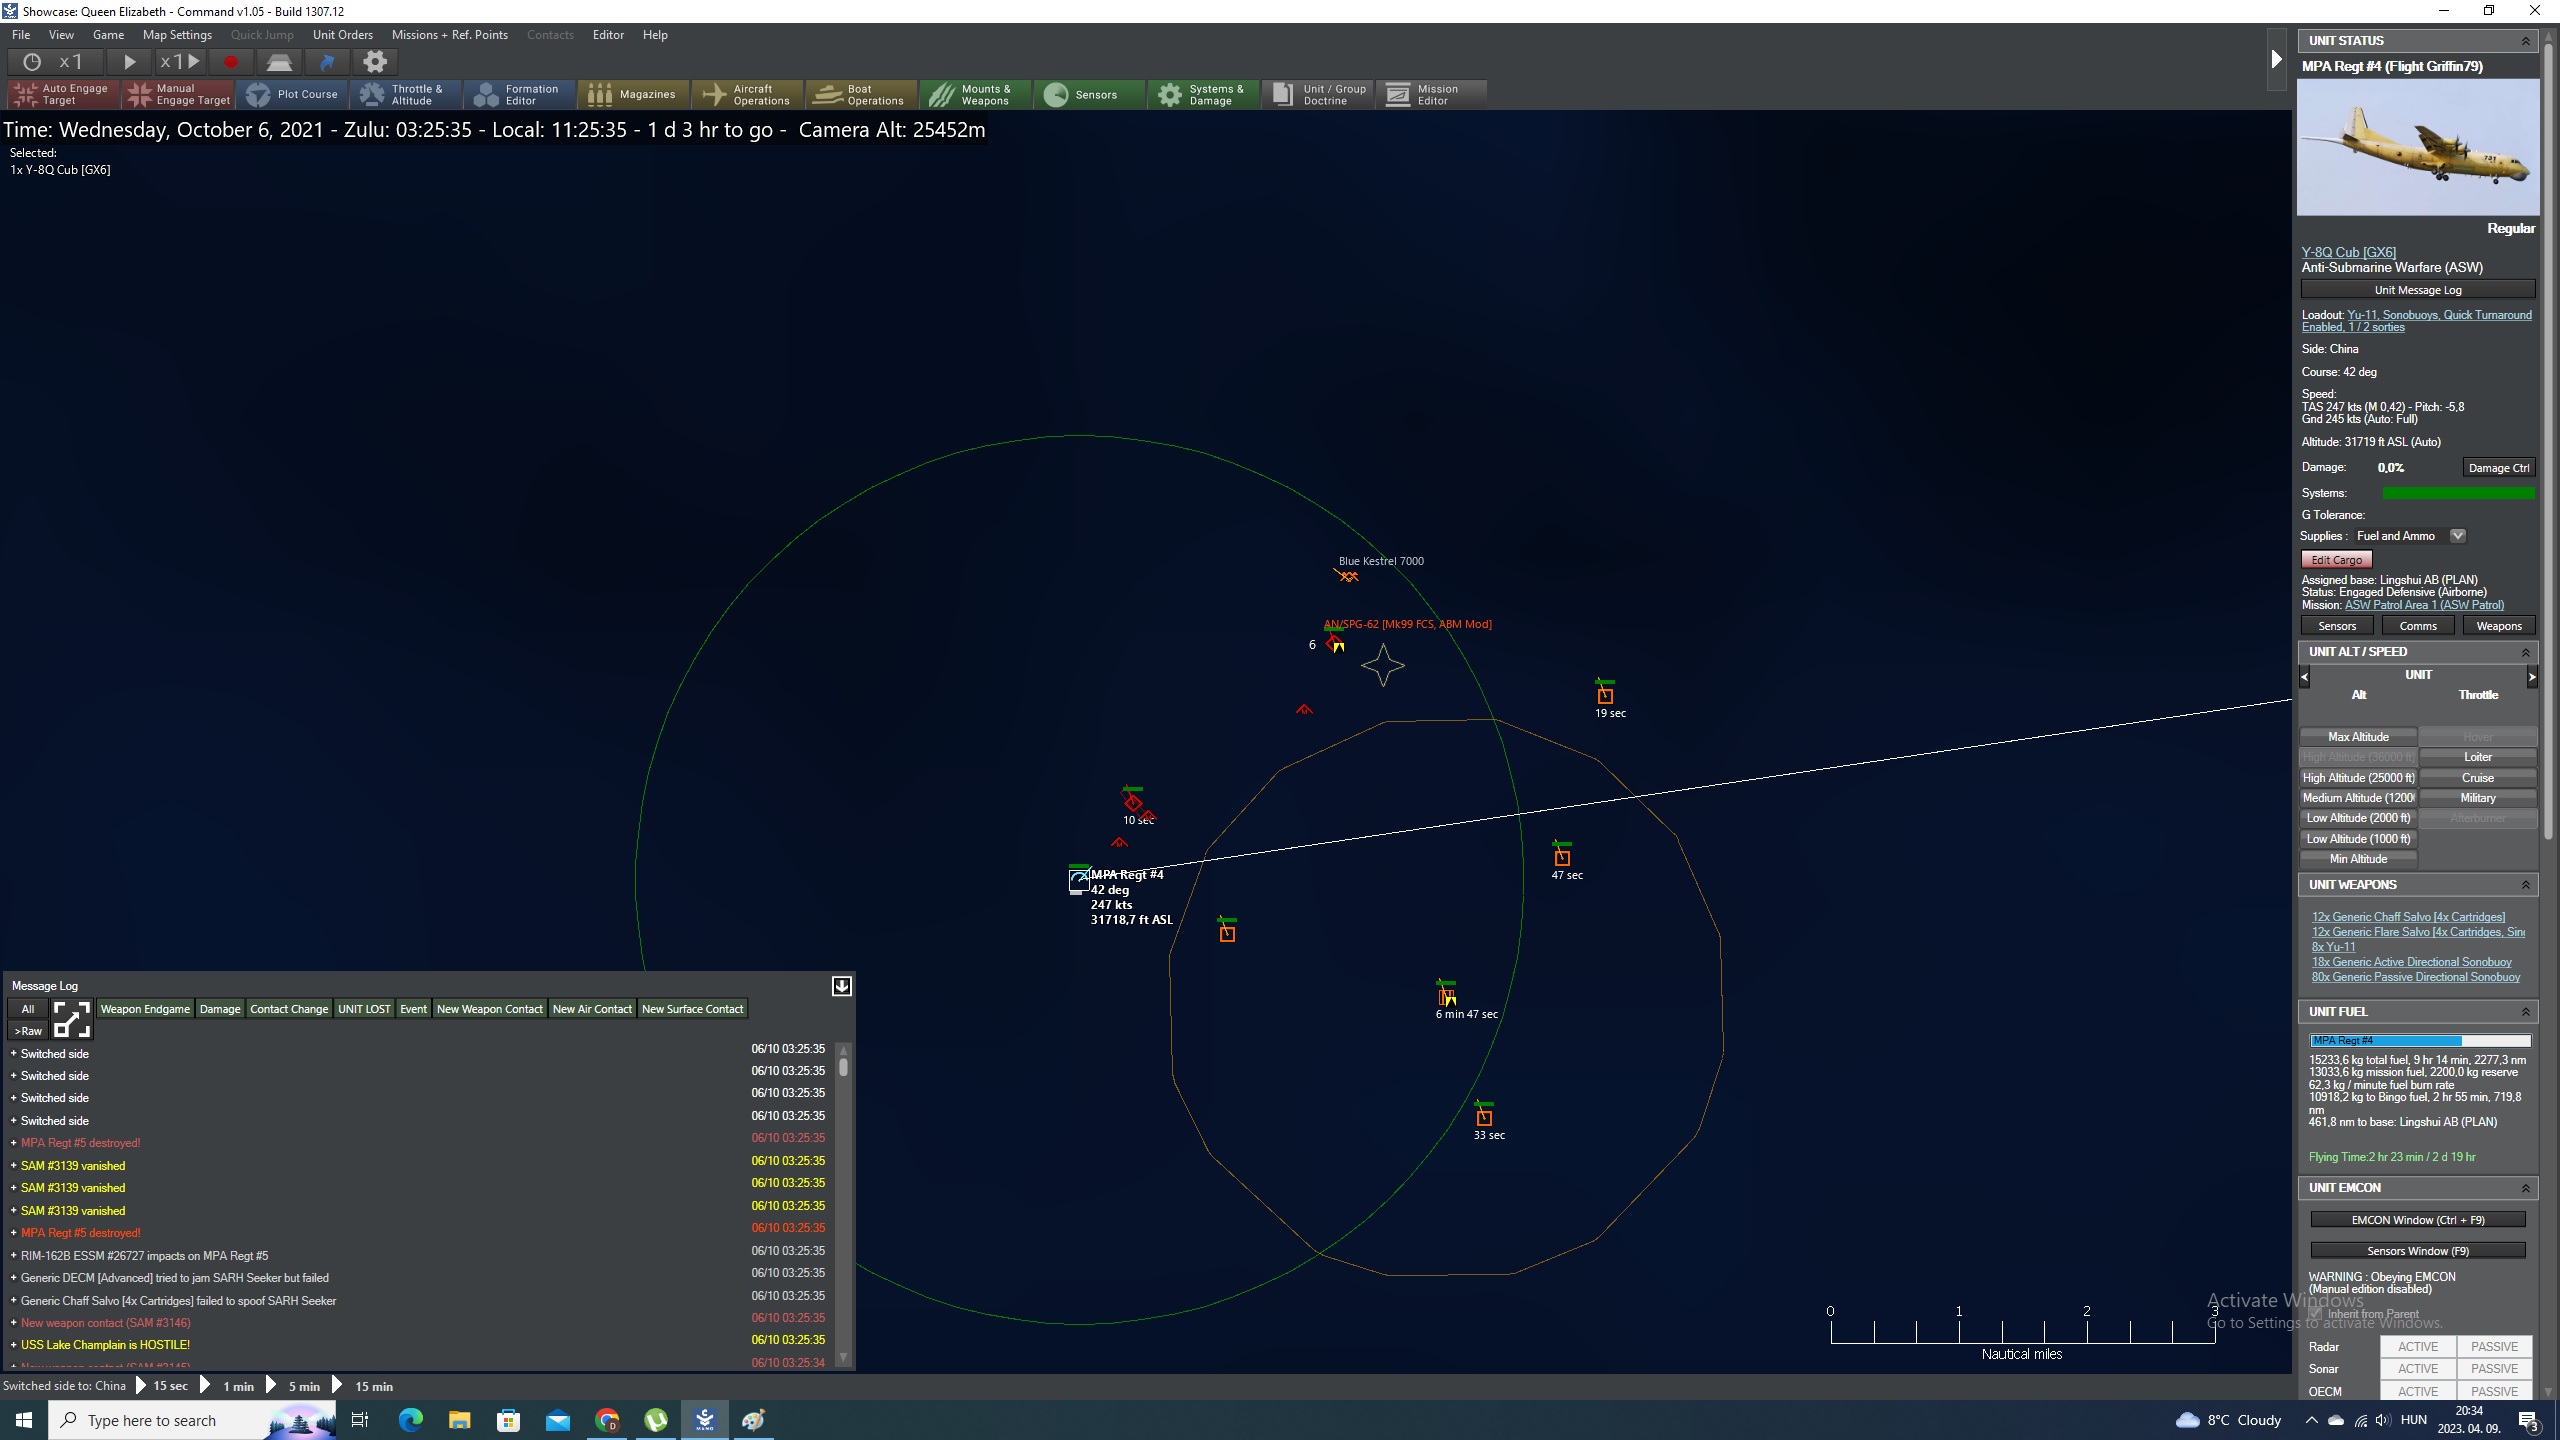Click the time compression clock x1 button
Viewport: 2560px width, 1440px height.
(54, 62)
